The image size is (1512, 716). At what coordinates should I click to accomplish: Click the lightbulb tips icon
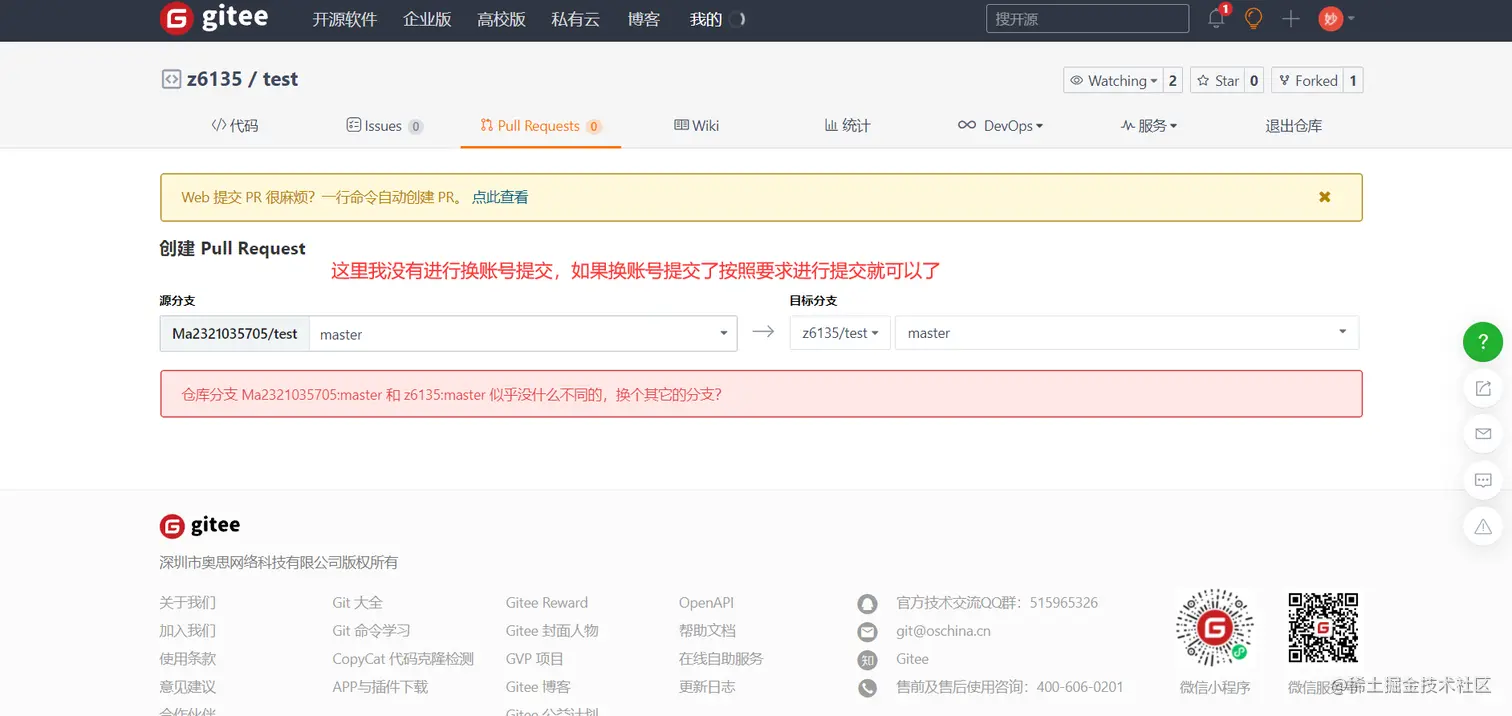1253,19
